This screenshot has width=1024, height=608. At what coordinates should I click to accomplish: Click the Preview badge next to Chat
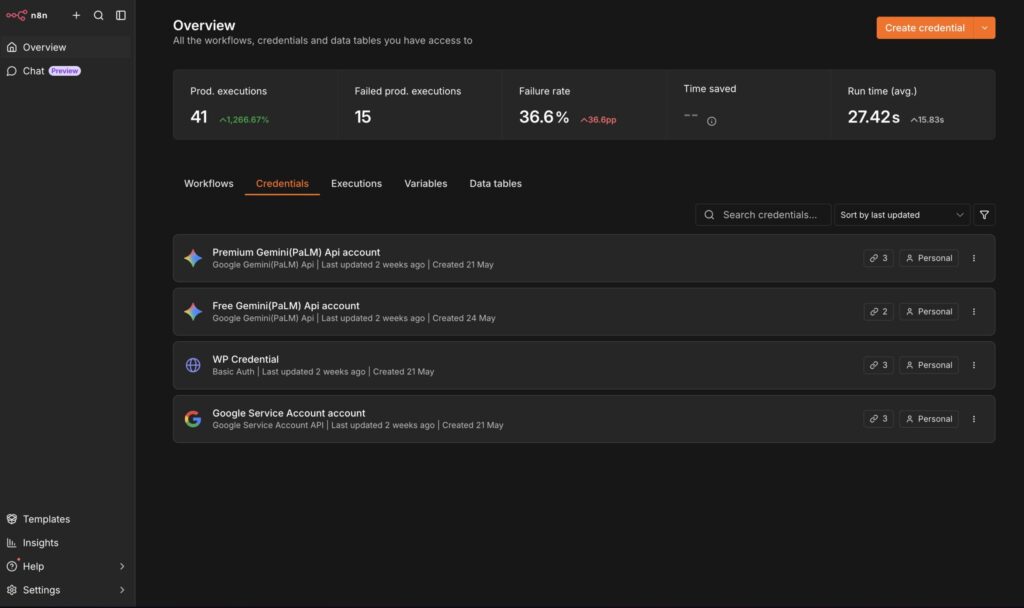(x=65, y=71)
